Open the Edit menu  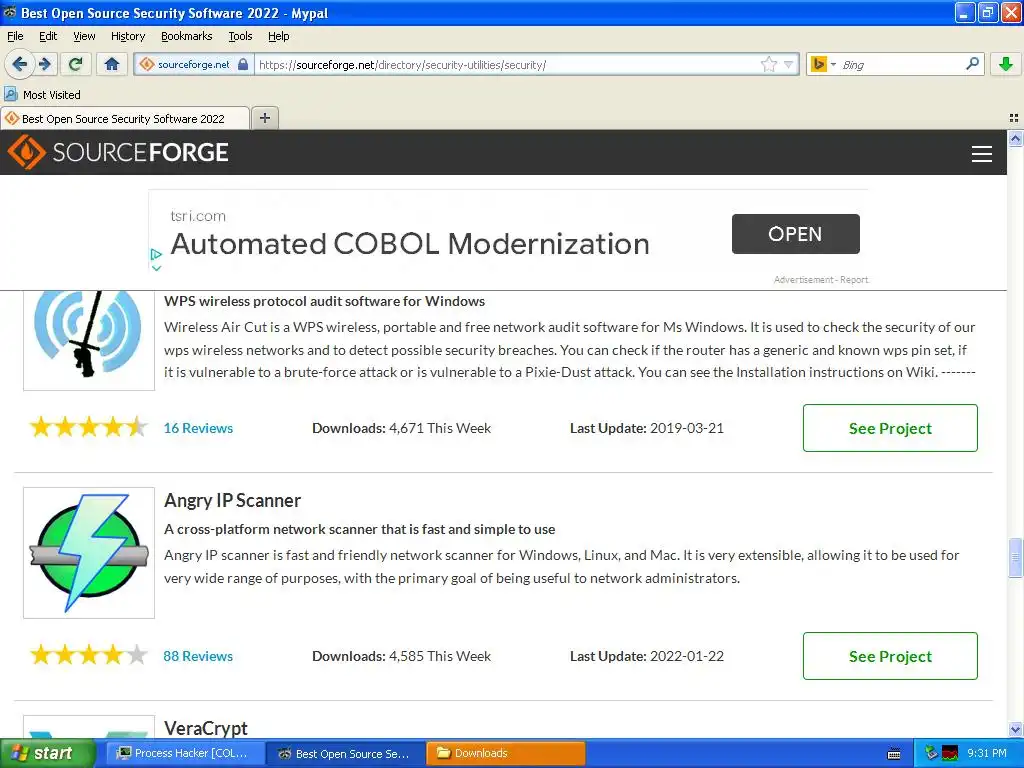(x=48, y=36)
